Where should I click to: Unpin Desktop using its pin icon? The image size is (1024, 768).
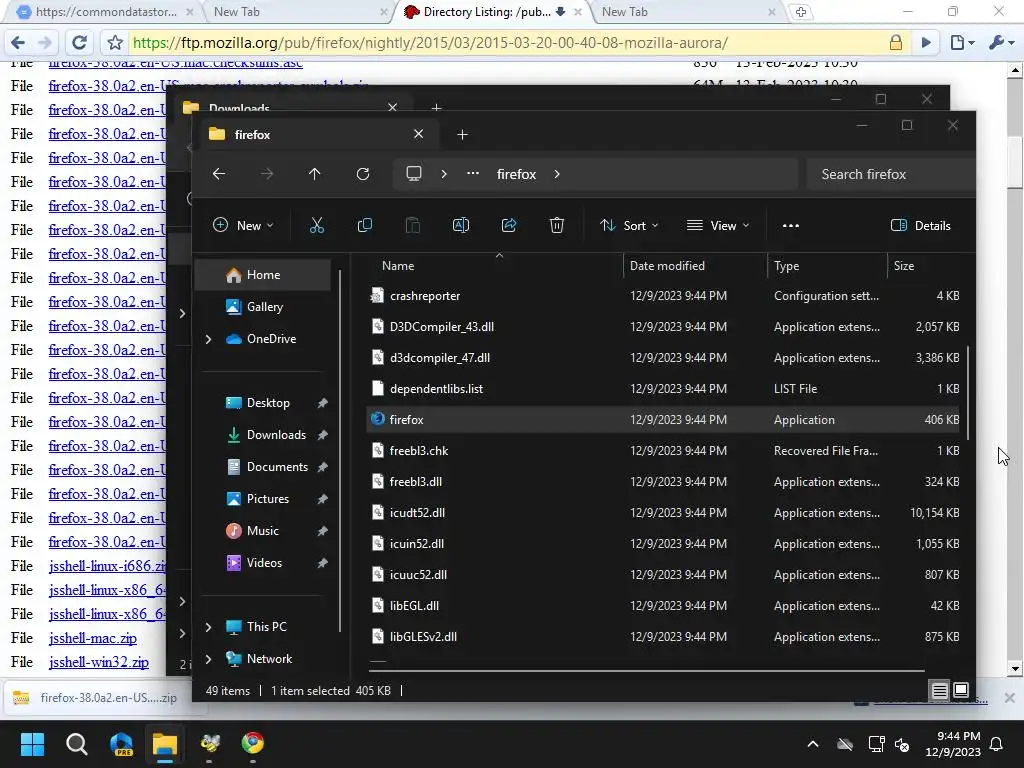click(x=323, y=403)
